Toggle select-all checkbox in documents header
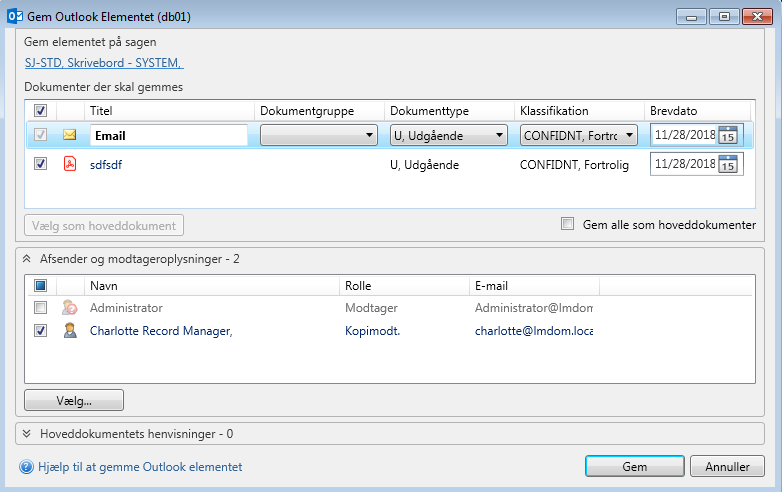The height and width of the screenshot is (492, 782). 41,111
